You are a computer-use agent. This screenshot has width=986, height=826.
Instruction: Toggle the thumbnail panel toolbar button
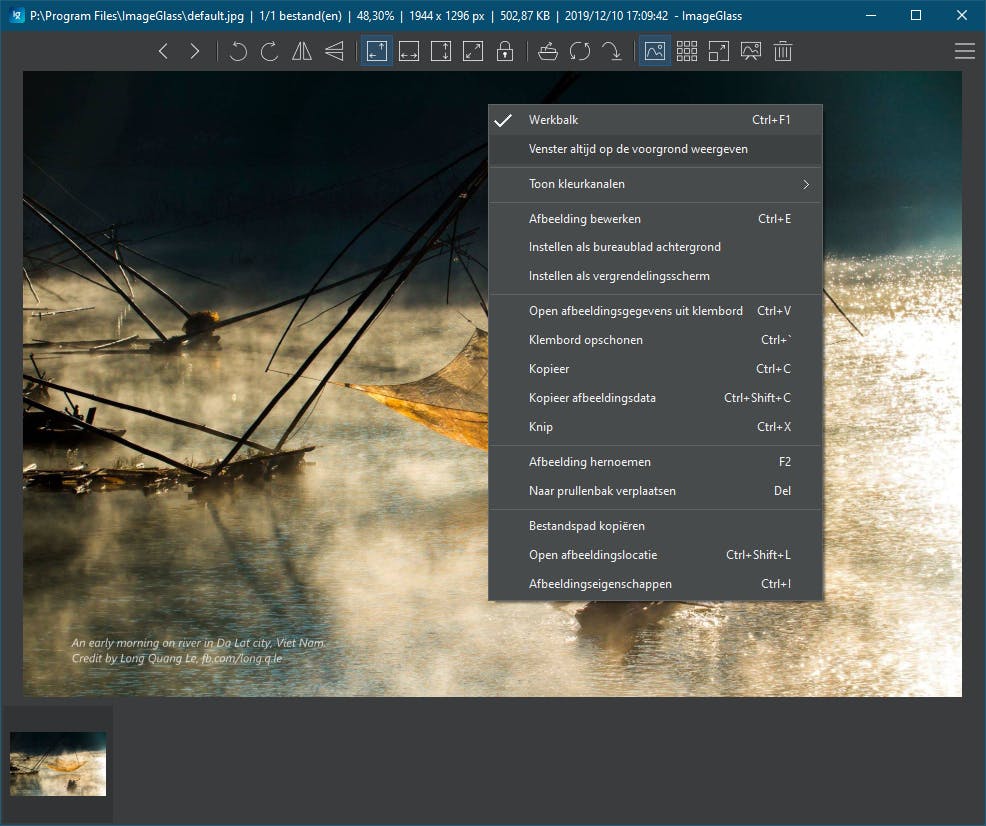pyautogui.click(x=655, y=51)
